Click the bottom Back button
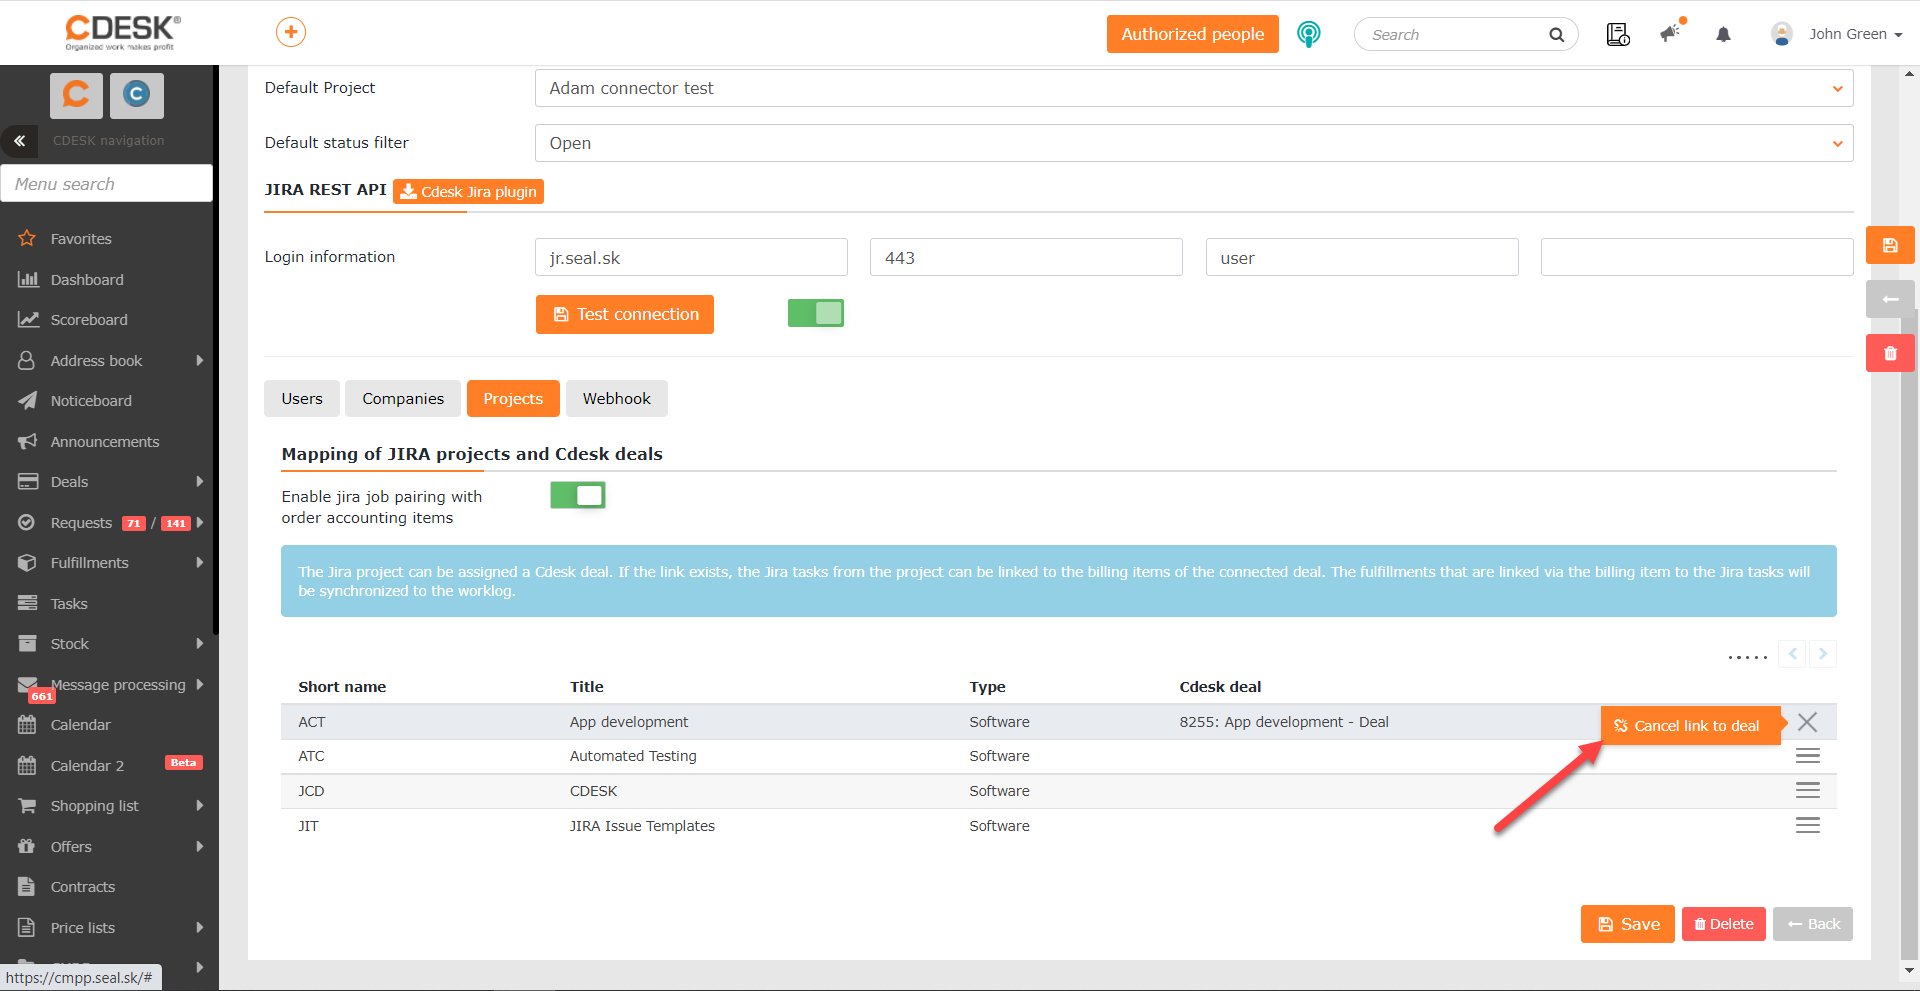The height and width of the screenshot is (991, 1920). tap(1813, 924)
